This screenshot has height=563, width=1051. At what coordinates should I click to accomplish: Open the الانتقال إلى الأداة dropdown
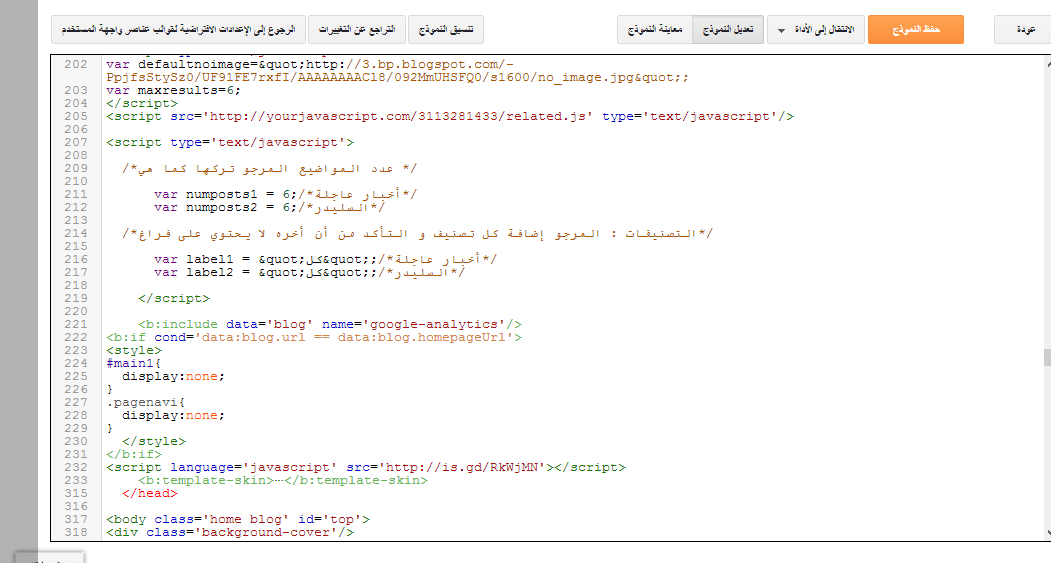pyautogui.click(x=816, y=29)
